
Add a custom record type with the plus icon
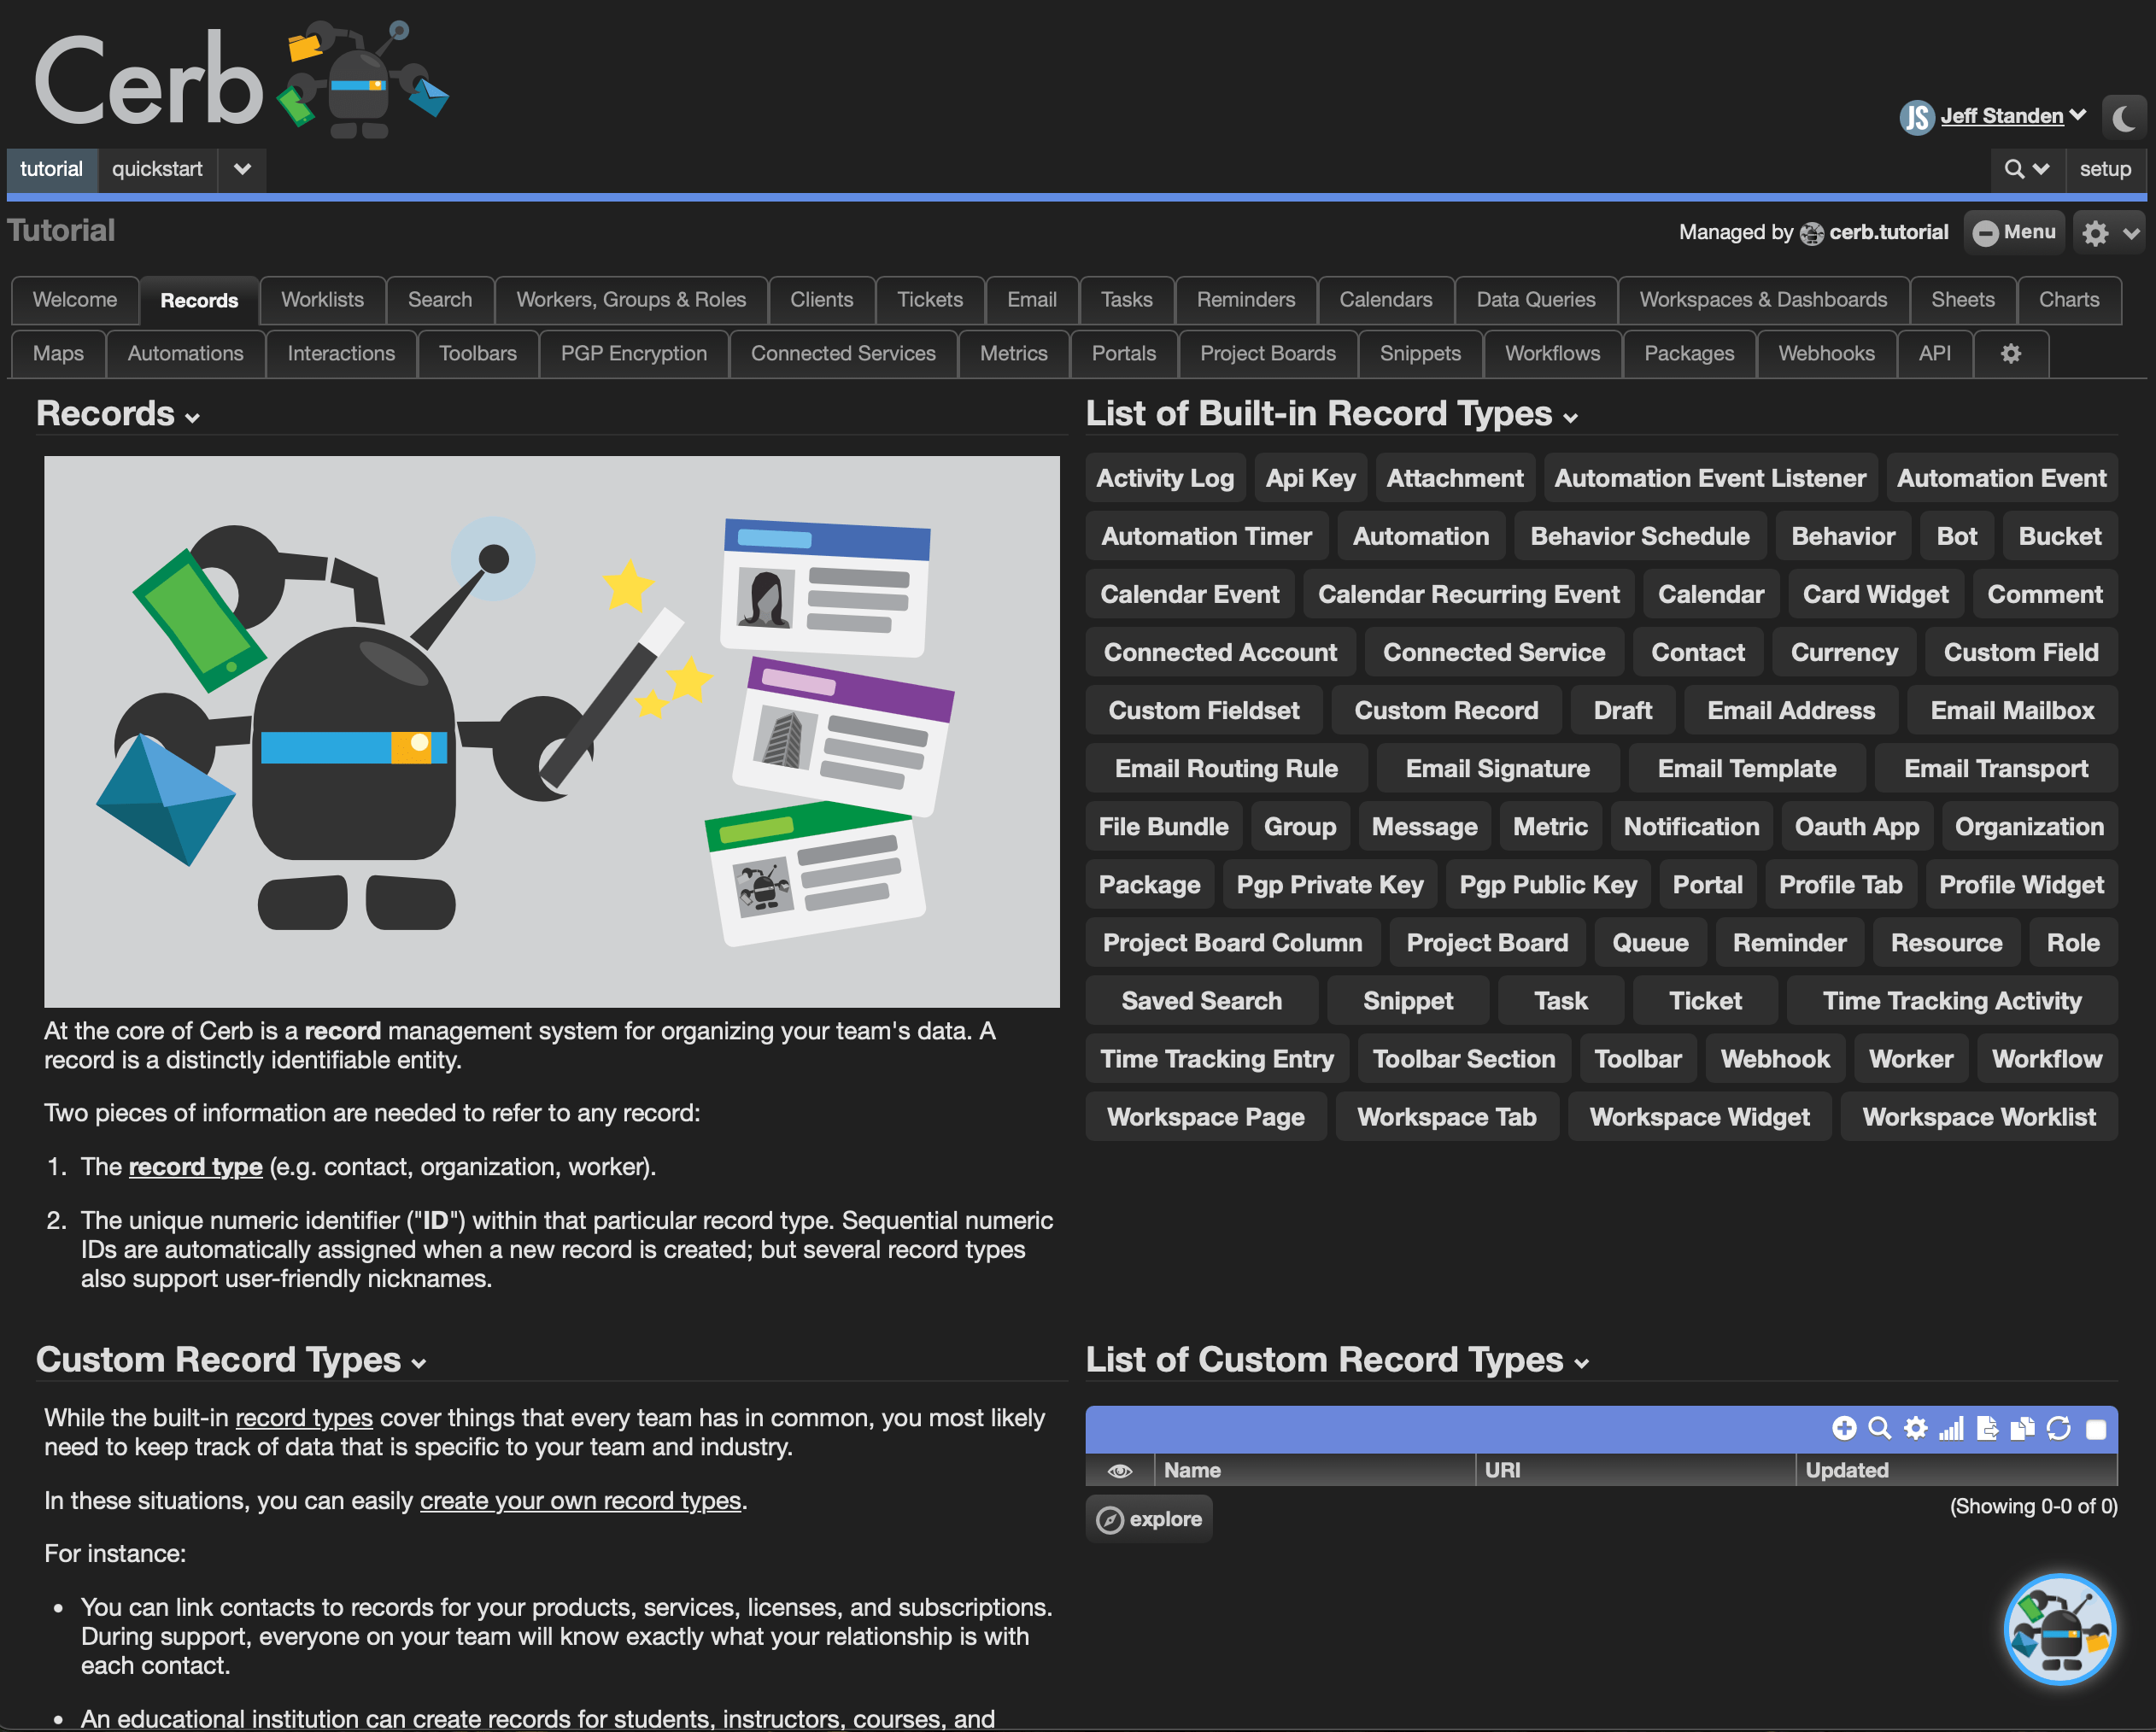(x=1844, y=1428)
